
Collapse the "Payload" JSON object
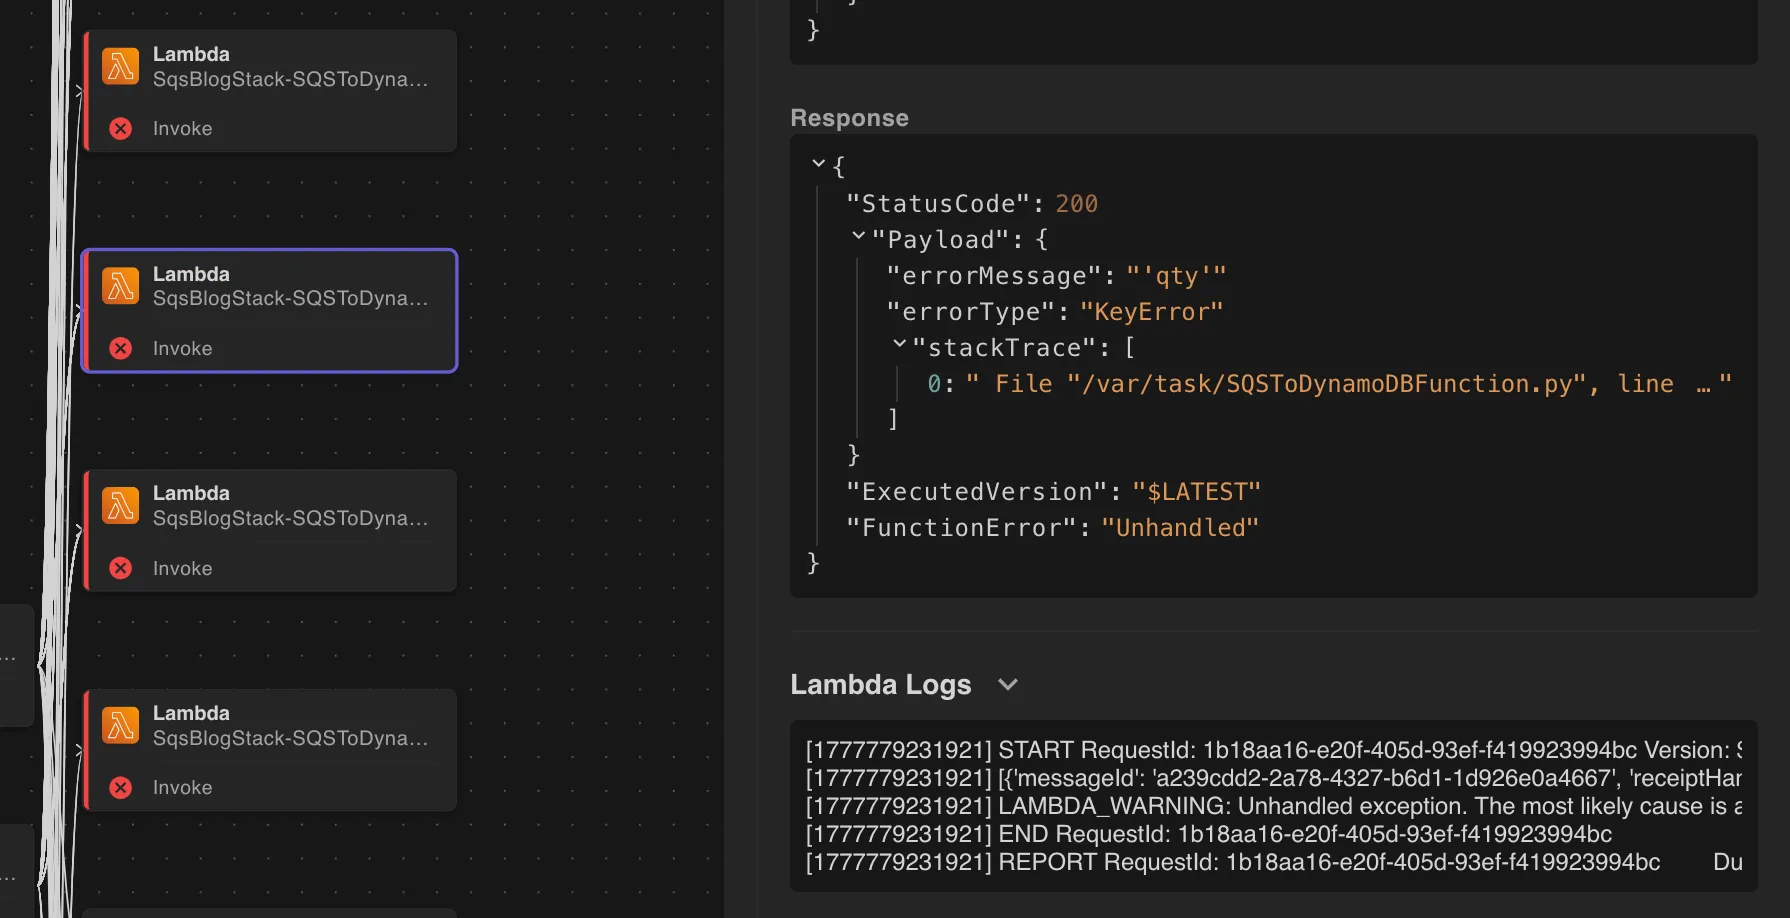(858, 236)
